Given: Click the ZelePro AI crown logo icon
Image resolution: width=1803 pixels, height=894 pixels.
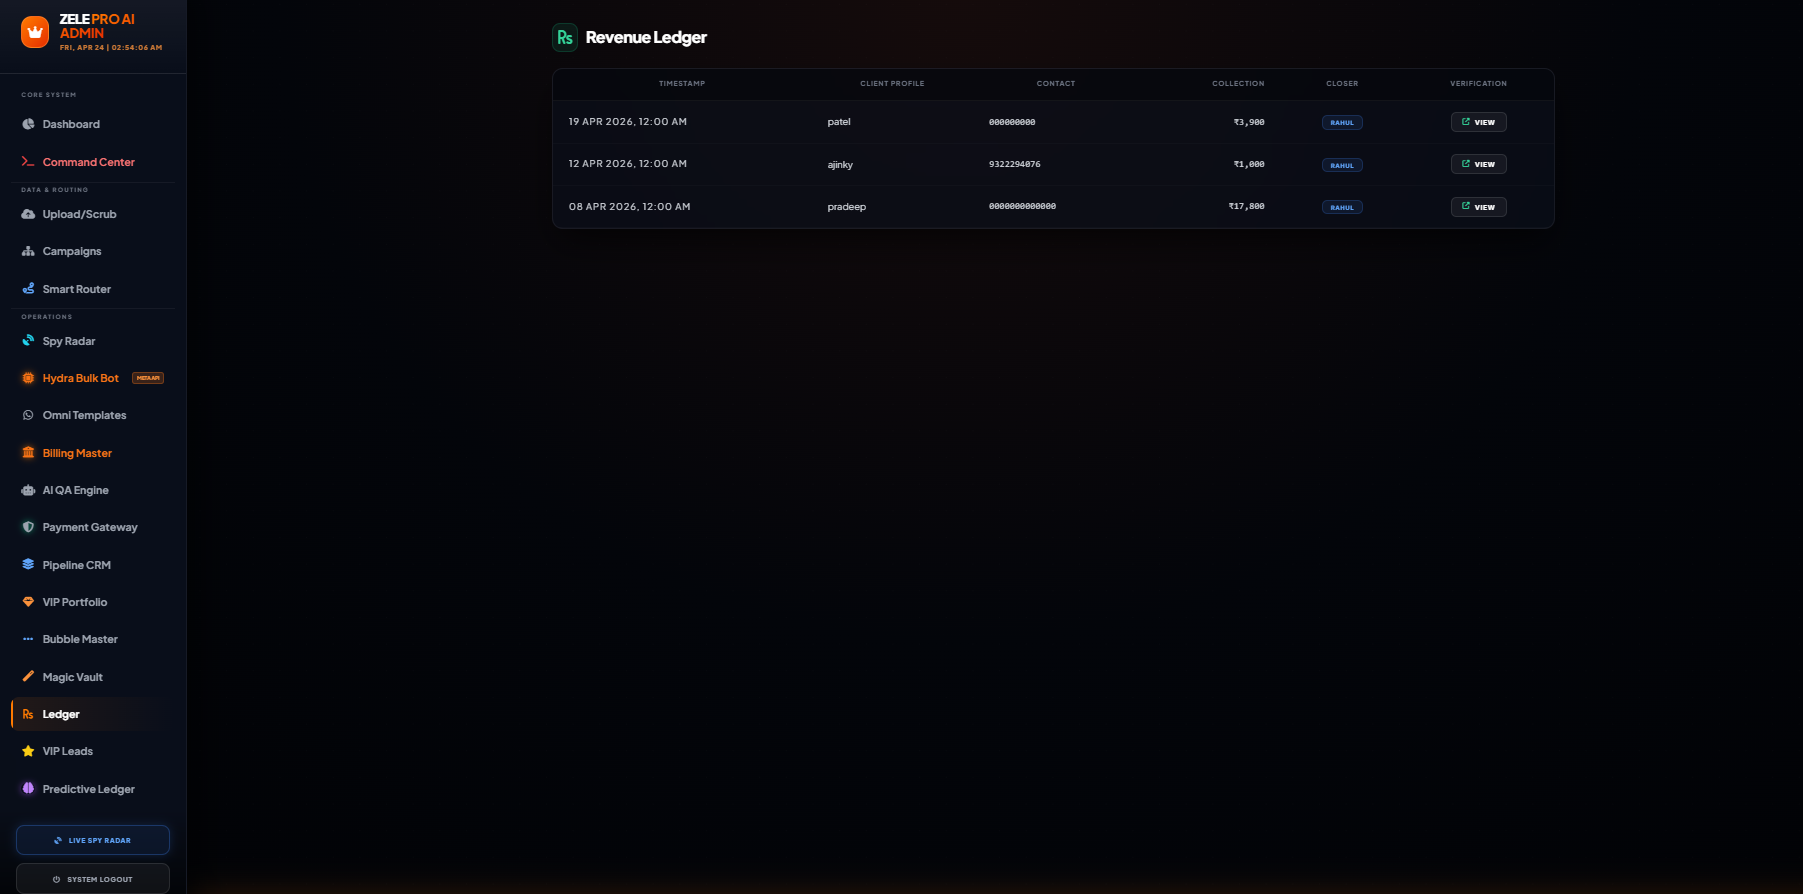Looking at the screenshot, I should pyautogui.click(x=35, y=32).
